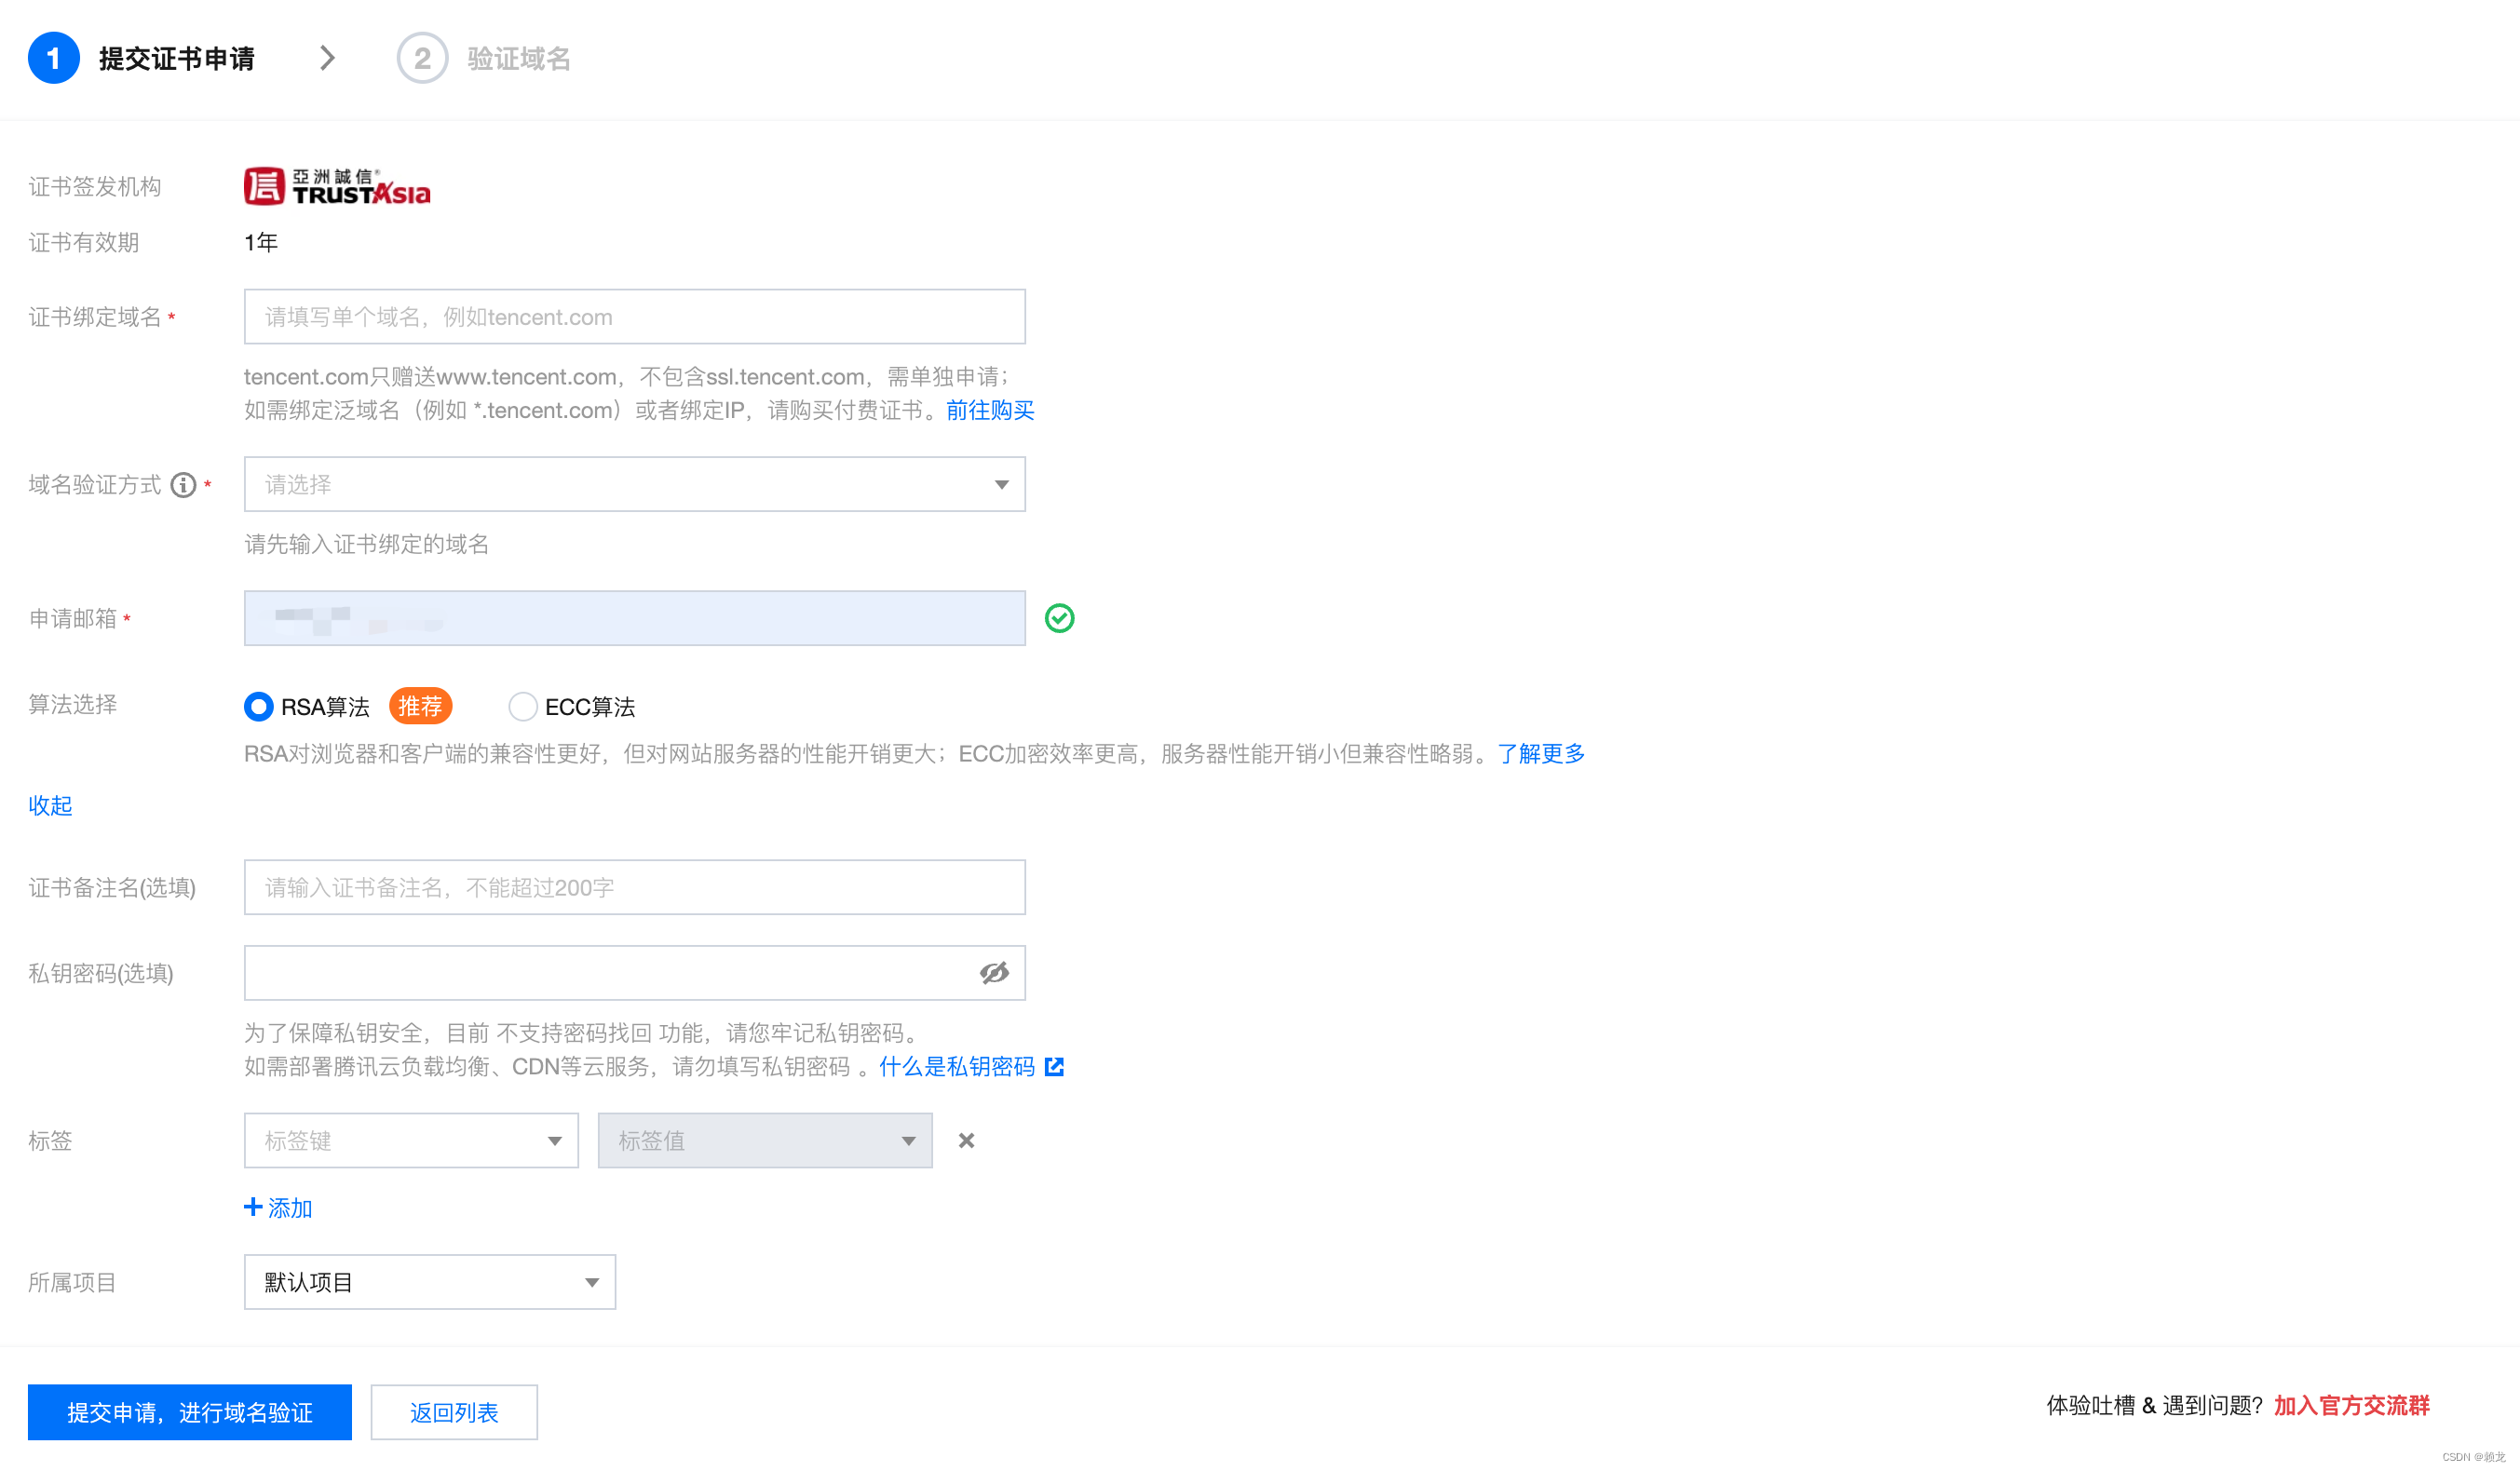
Task: Select the ECC算法 radio button
Action: [522, 706]
